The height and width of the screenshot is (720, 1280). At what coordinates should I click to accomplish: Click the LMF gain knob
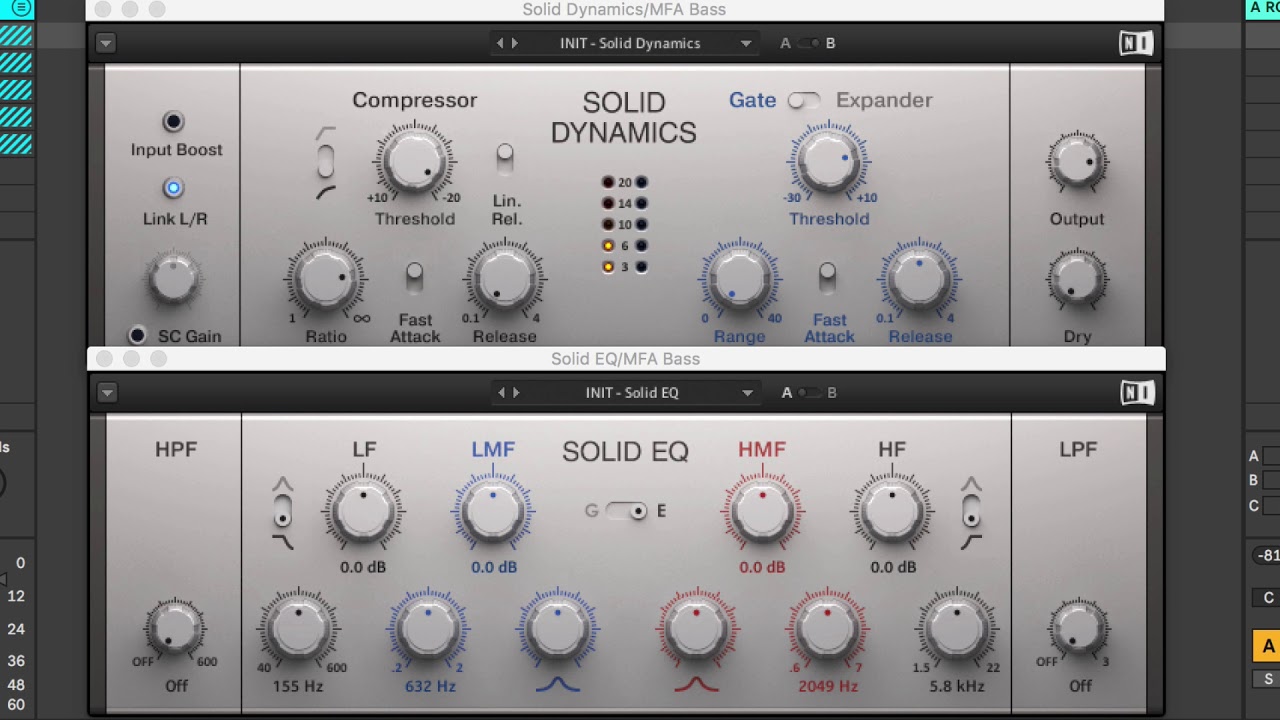493,511
